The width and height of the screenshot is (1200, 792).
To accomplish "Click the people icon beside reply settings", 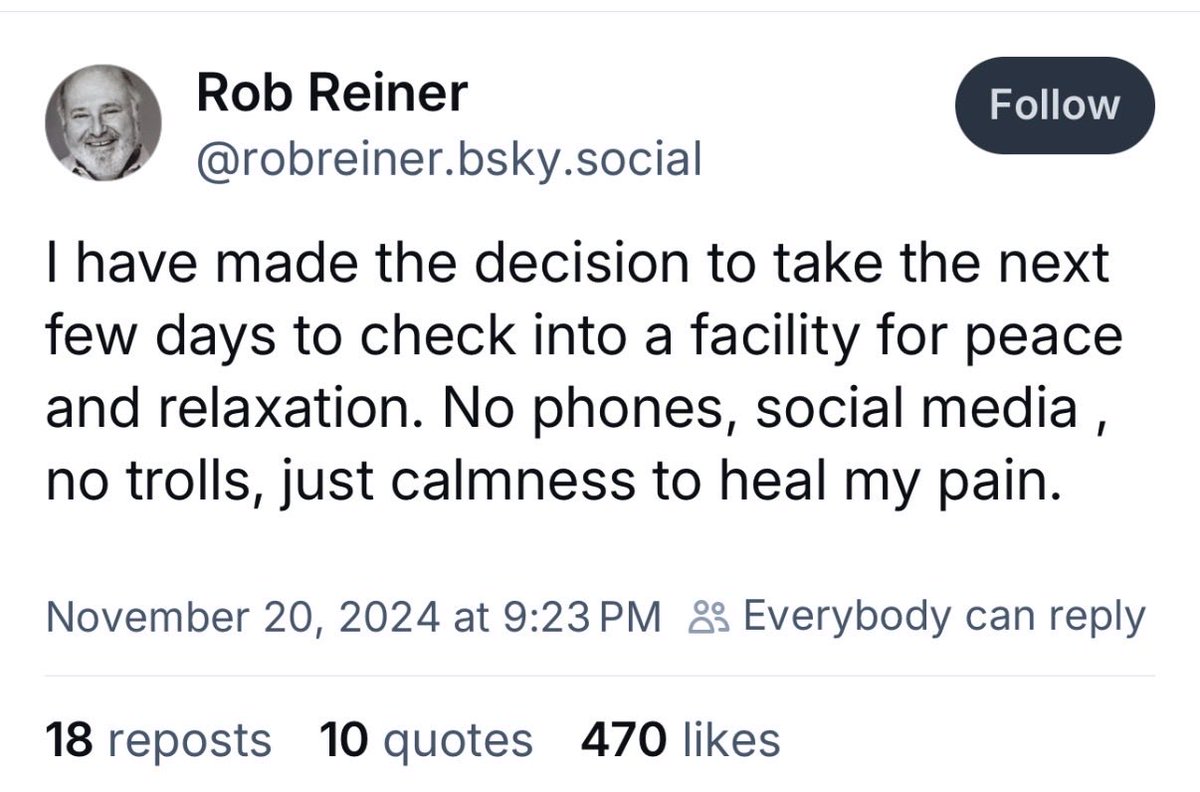I will pyautogui.click(x=706, y=618).
